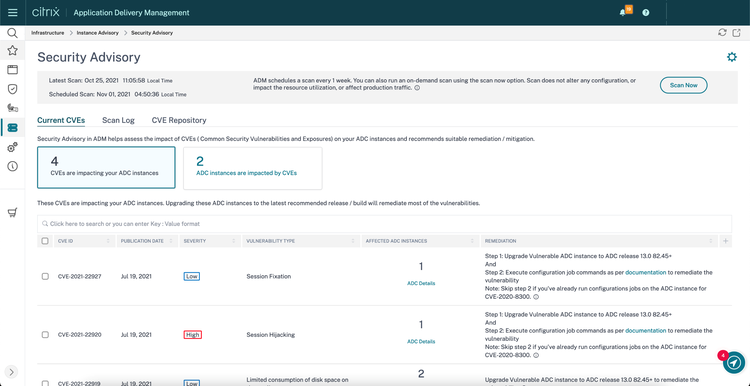Viewport: 750px width, 386px height.
Task: Open the settings gears icon in sidebar
Action: pos(12,147)
